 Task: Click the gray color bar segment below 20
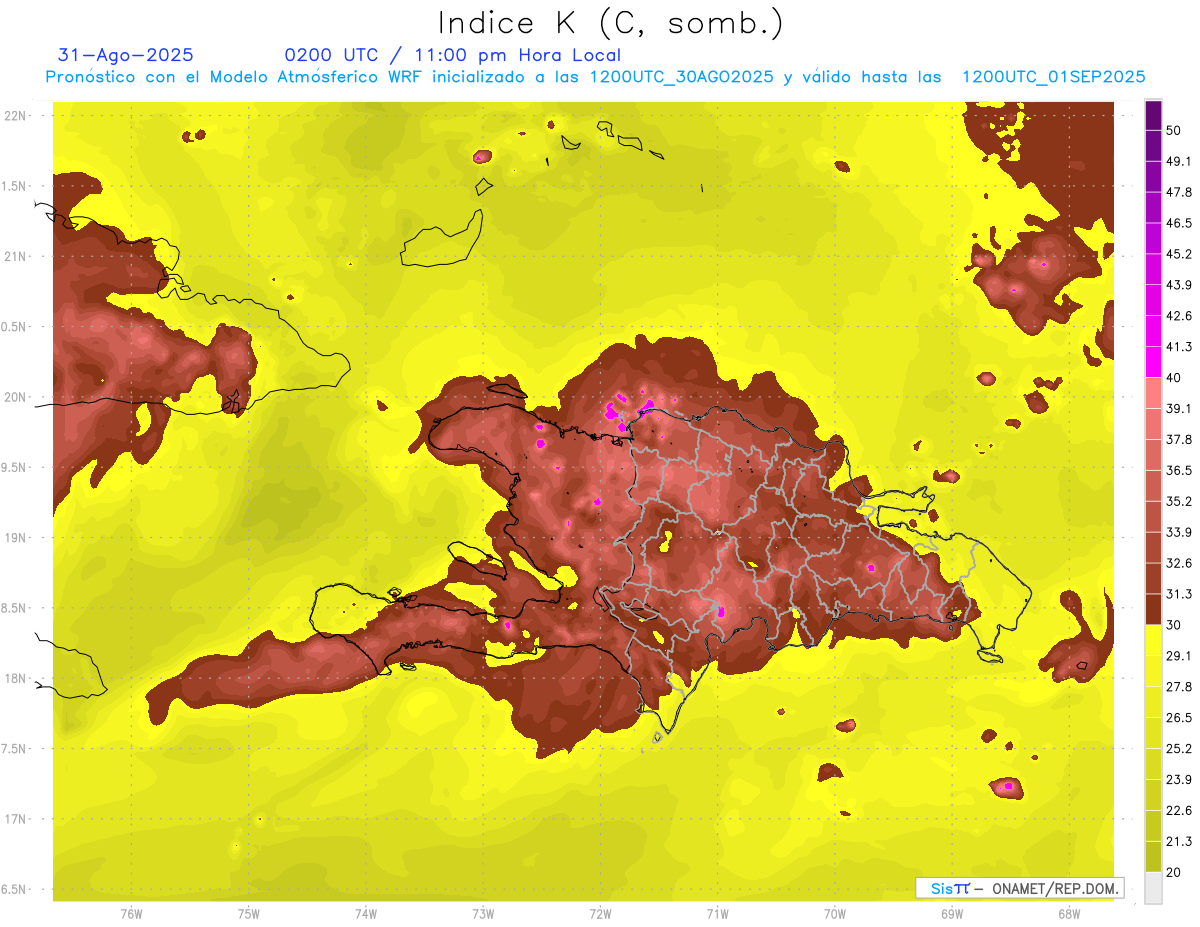pos(1153,887)
